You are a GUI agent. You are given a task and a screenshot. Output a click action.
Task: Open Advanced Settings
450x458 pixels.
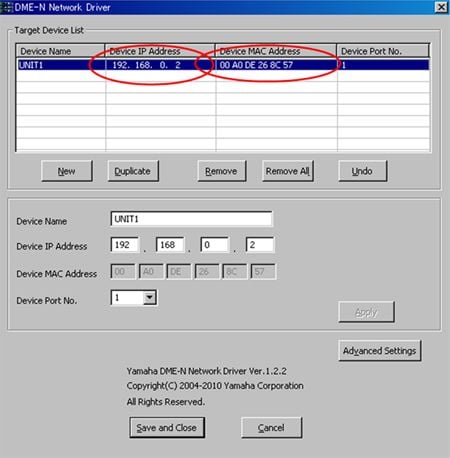click(380, 351)
